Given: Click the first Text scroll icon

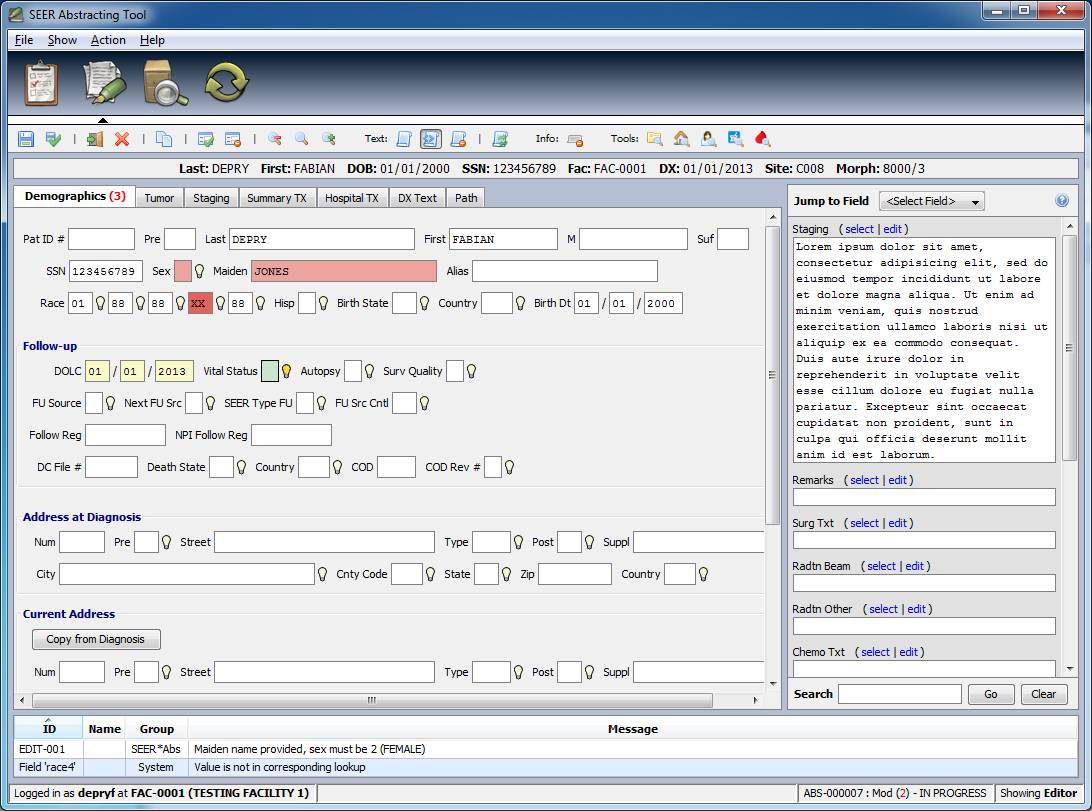Looking at the screenshot, I should [404, 139].
